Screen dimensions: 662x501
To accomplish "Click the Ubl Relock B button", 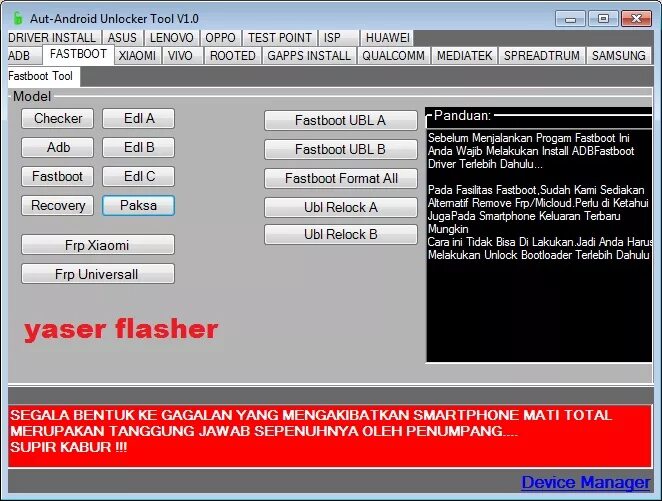I will 341,234.
